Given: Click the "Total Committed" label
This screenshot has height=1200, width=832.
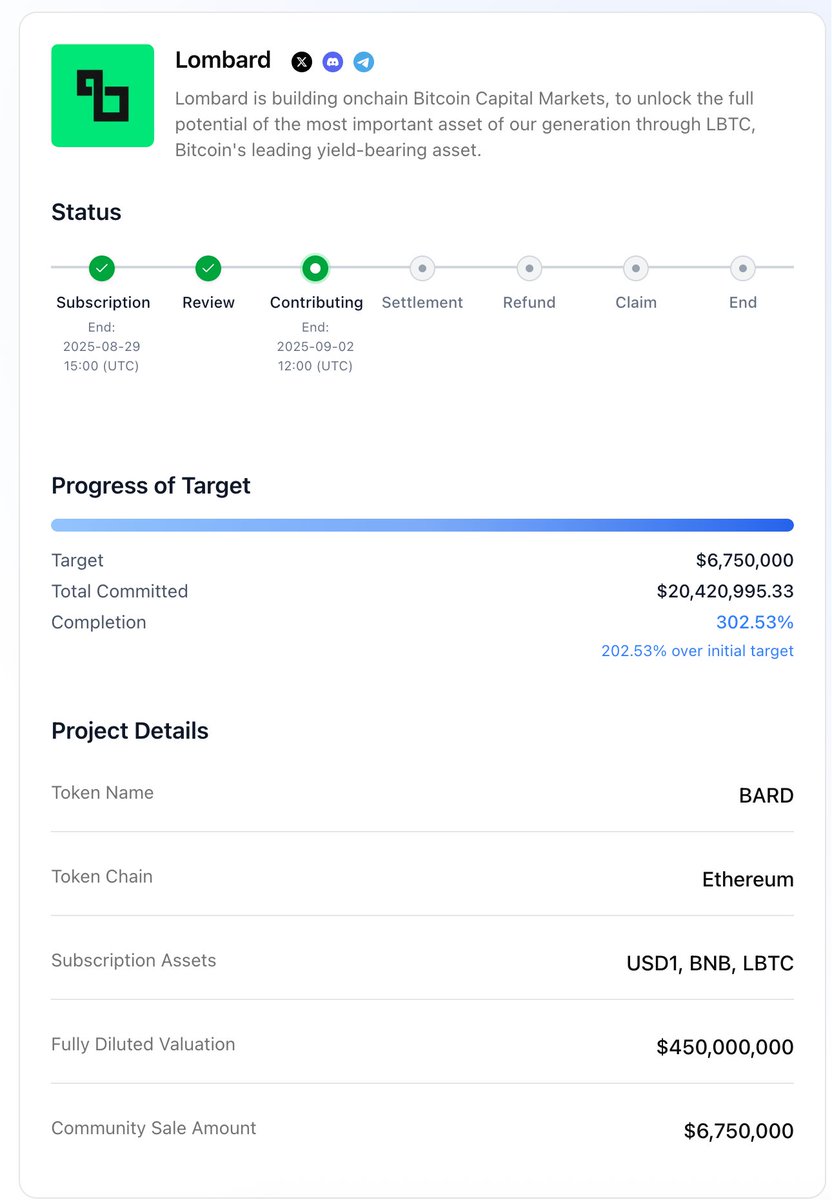Looking at the screenshot, I should (x=120, y=591).
